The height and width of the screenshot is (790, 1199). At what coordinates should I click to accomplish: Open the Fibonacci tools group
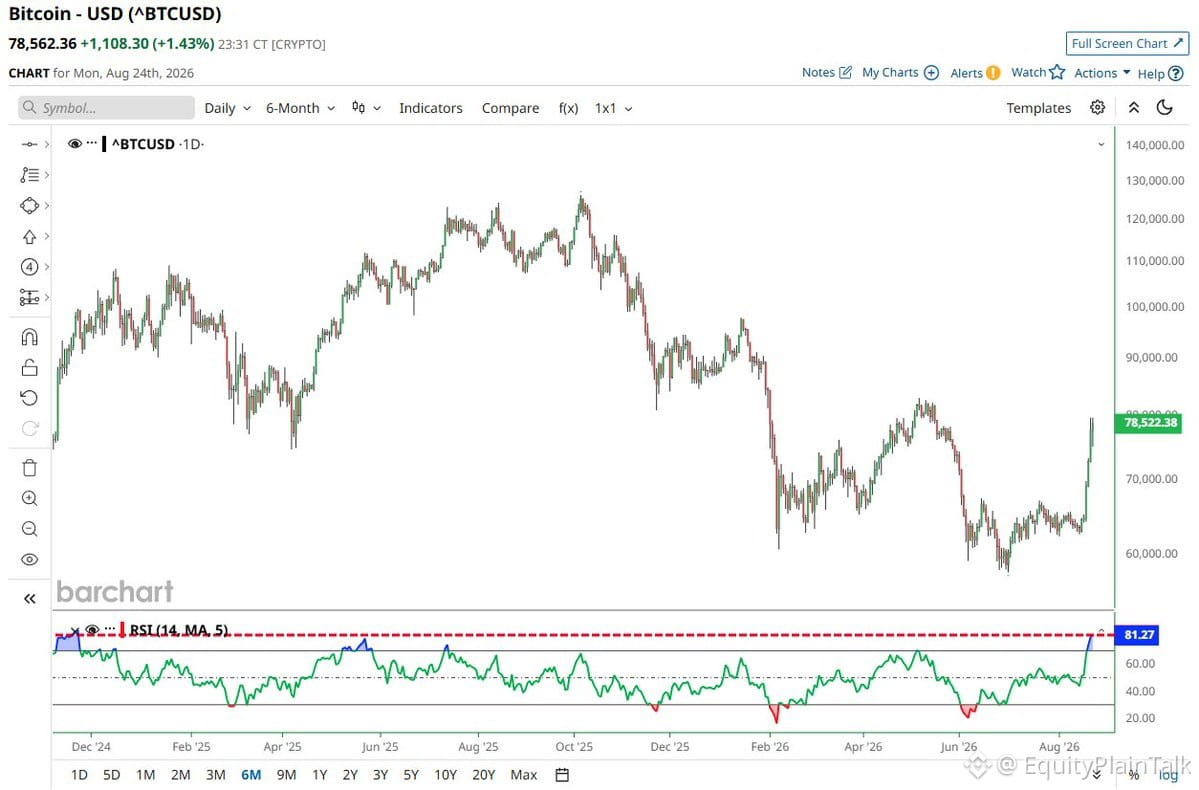[29, 175]
